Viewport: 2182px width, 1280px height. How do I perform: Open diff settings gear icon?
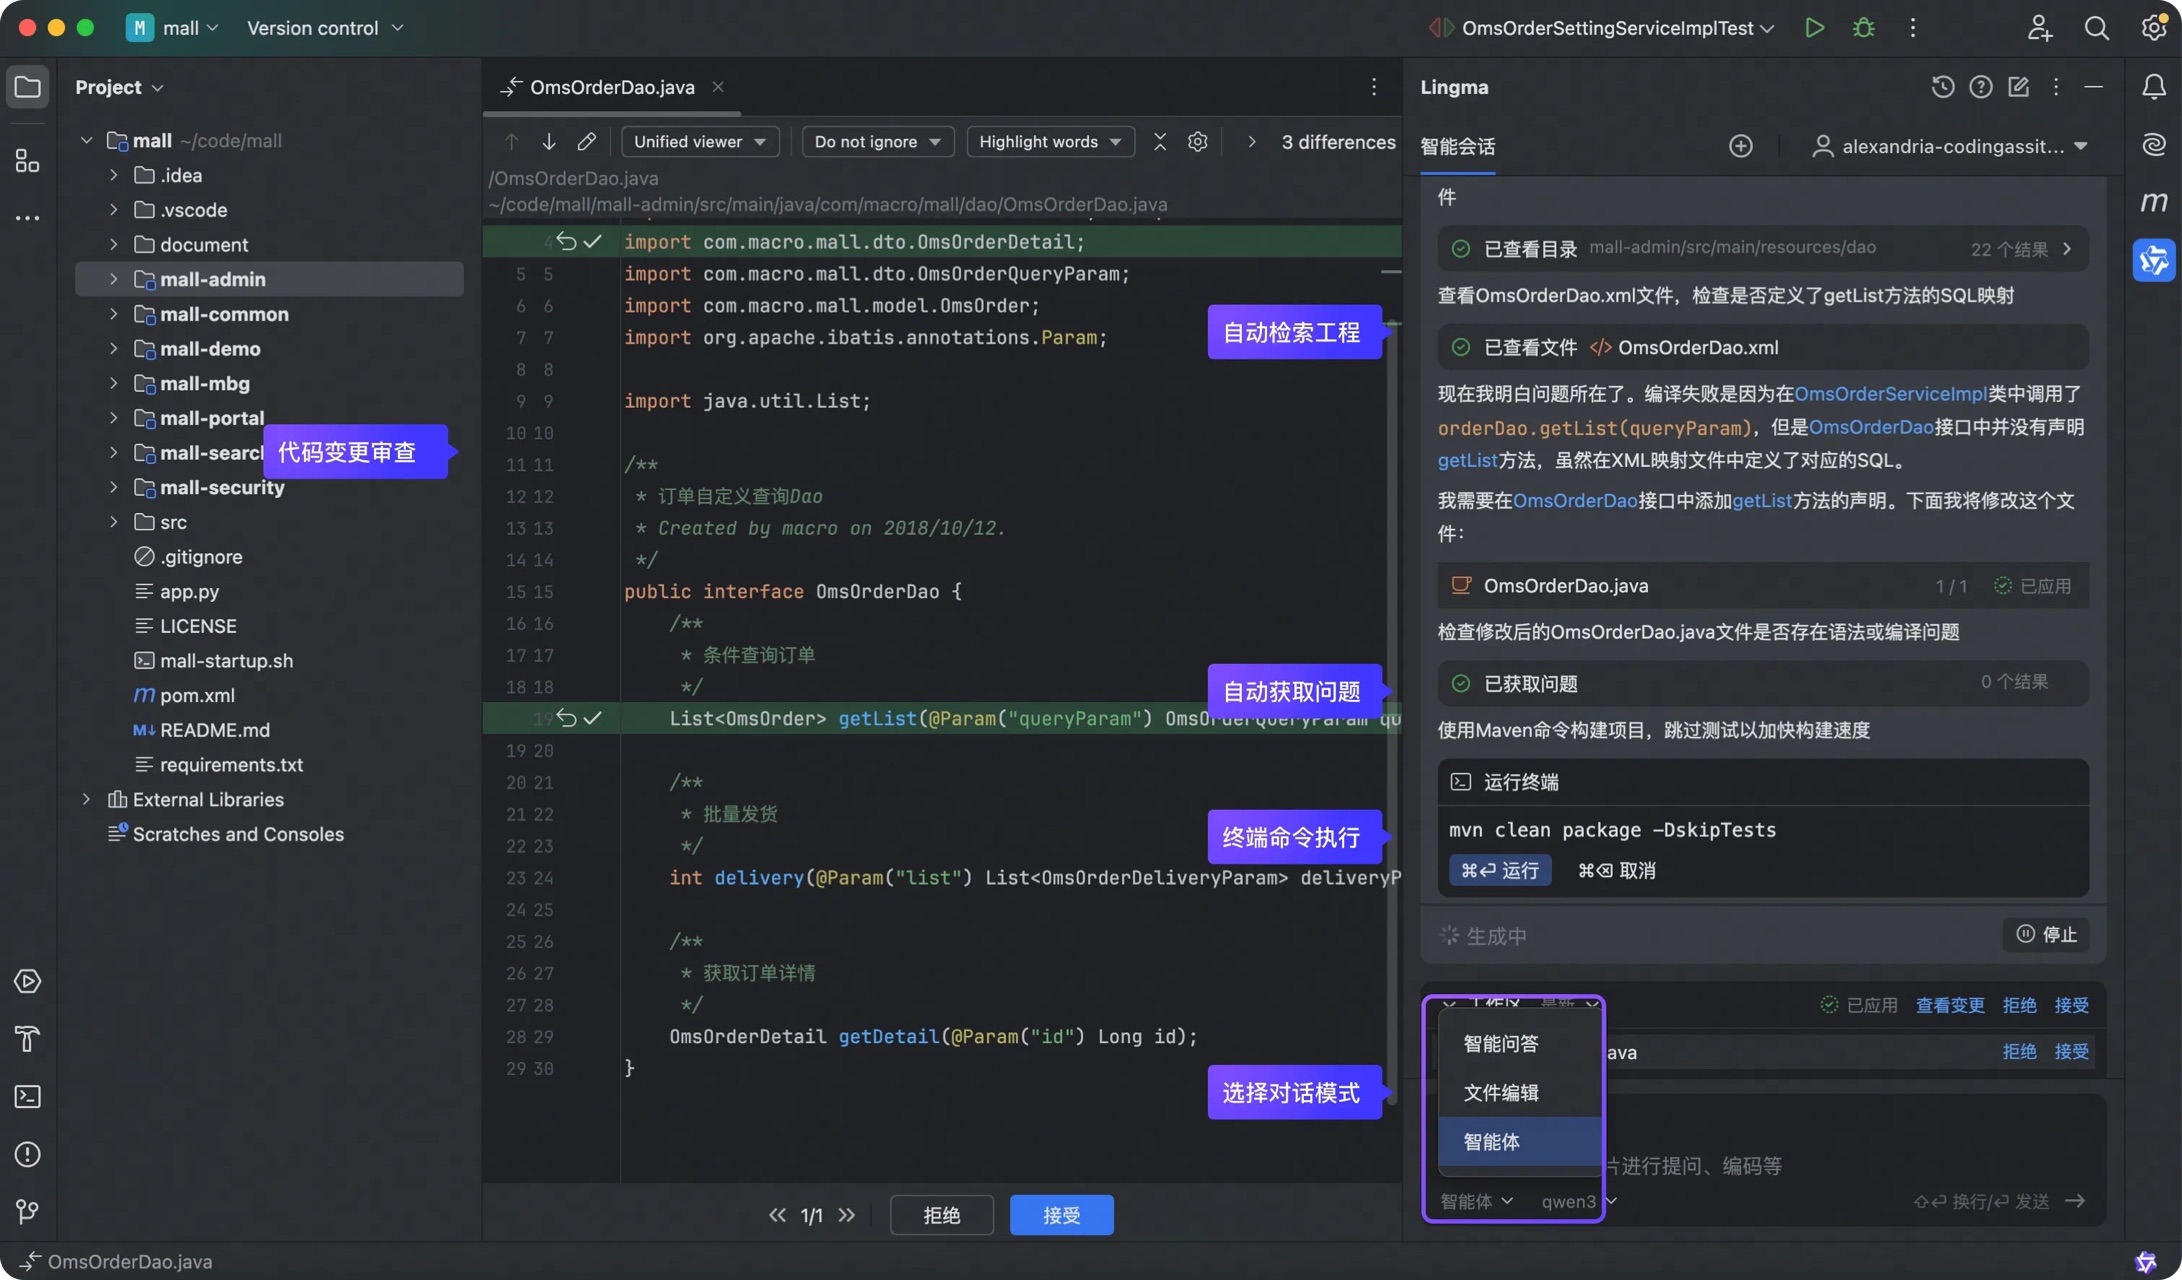click(x=1197, y=142)
